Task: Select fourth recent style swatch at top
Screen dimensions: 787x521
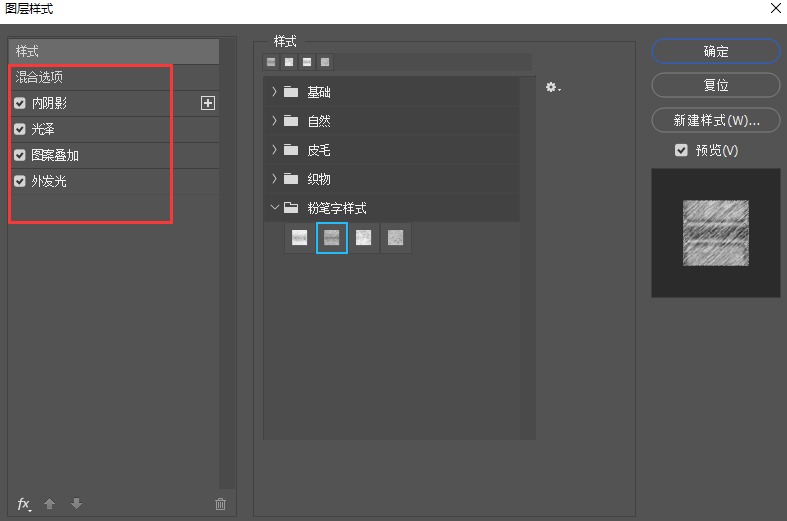Action: click(325, 62)
